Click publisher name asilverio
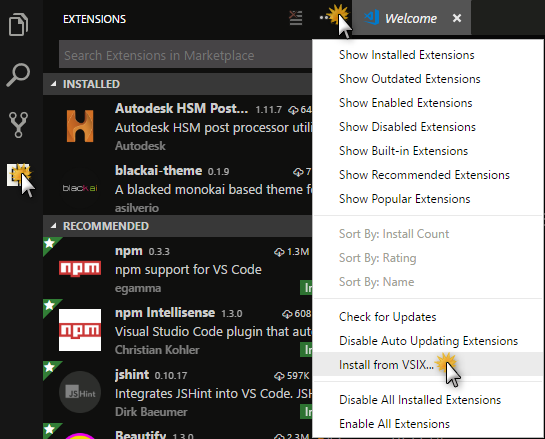Image resolution: width=545 pixels, height=439 pixels. [137, 208]
